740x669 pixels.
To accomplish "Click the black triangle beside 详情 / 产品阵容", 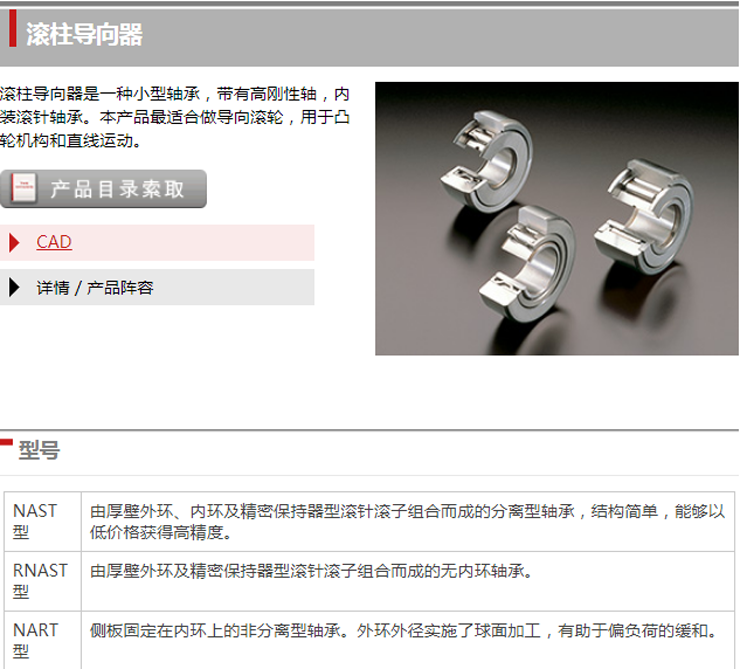I will tap(15, 287).
